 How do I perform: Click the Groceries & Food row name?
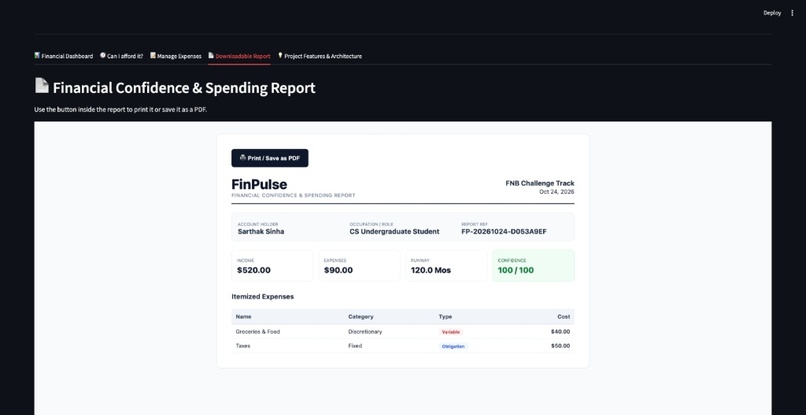tap(258, 332)
